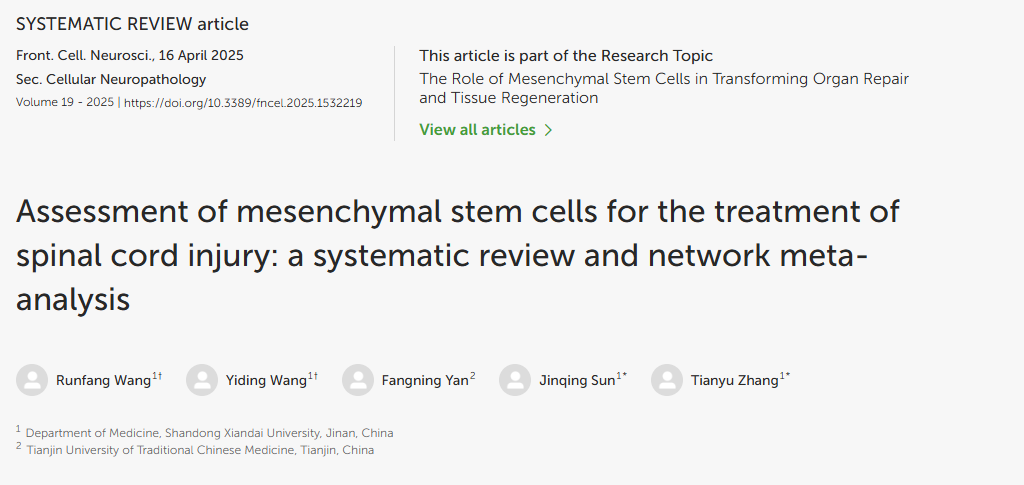The height and width of the screenshot is (485, 1024).
Task: Open the Research Topic title about Mesenchymal Stem Cells
Action: 664,88
